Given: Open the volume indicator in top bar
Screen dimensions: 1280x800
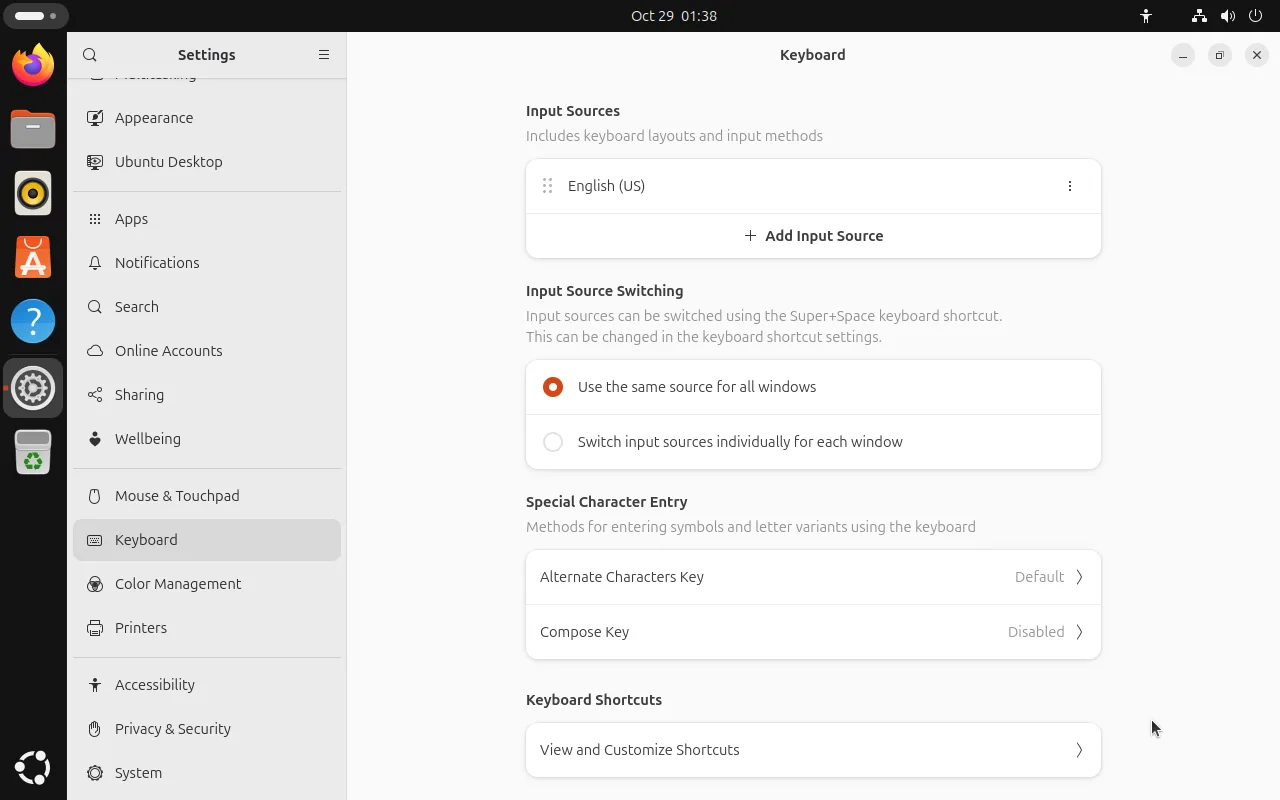Looking at the screenshot, I should (x=1228, y=16).
